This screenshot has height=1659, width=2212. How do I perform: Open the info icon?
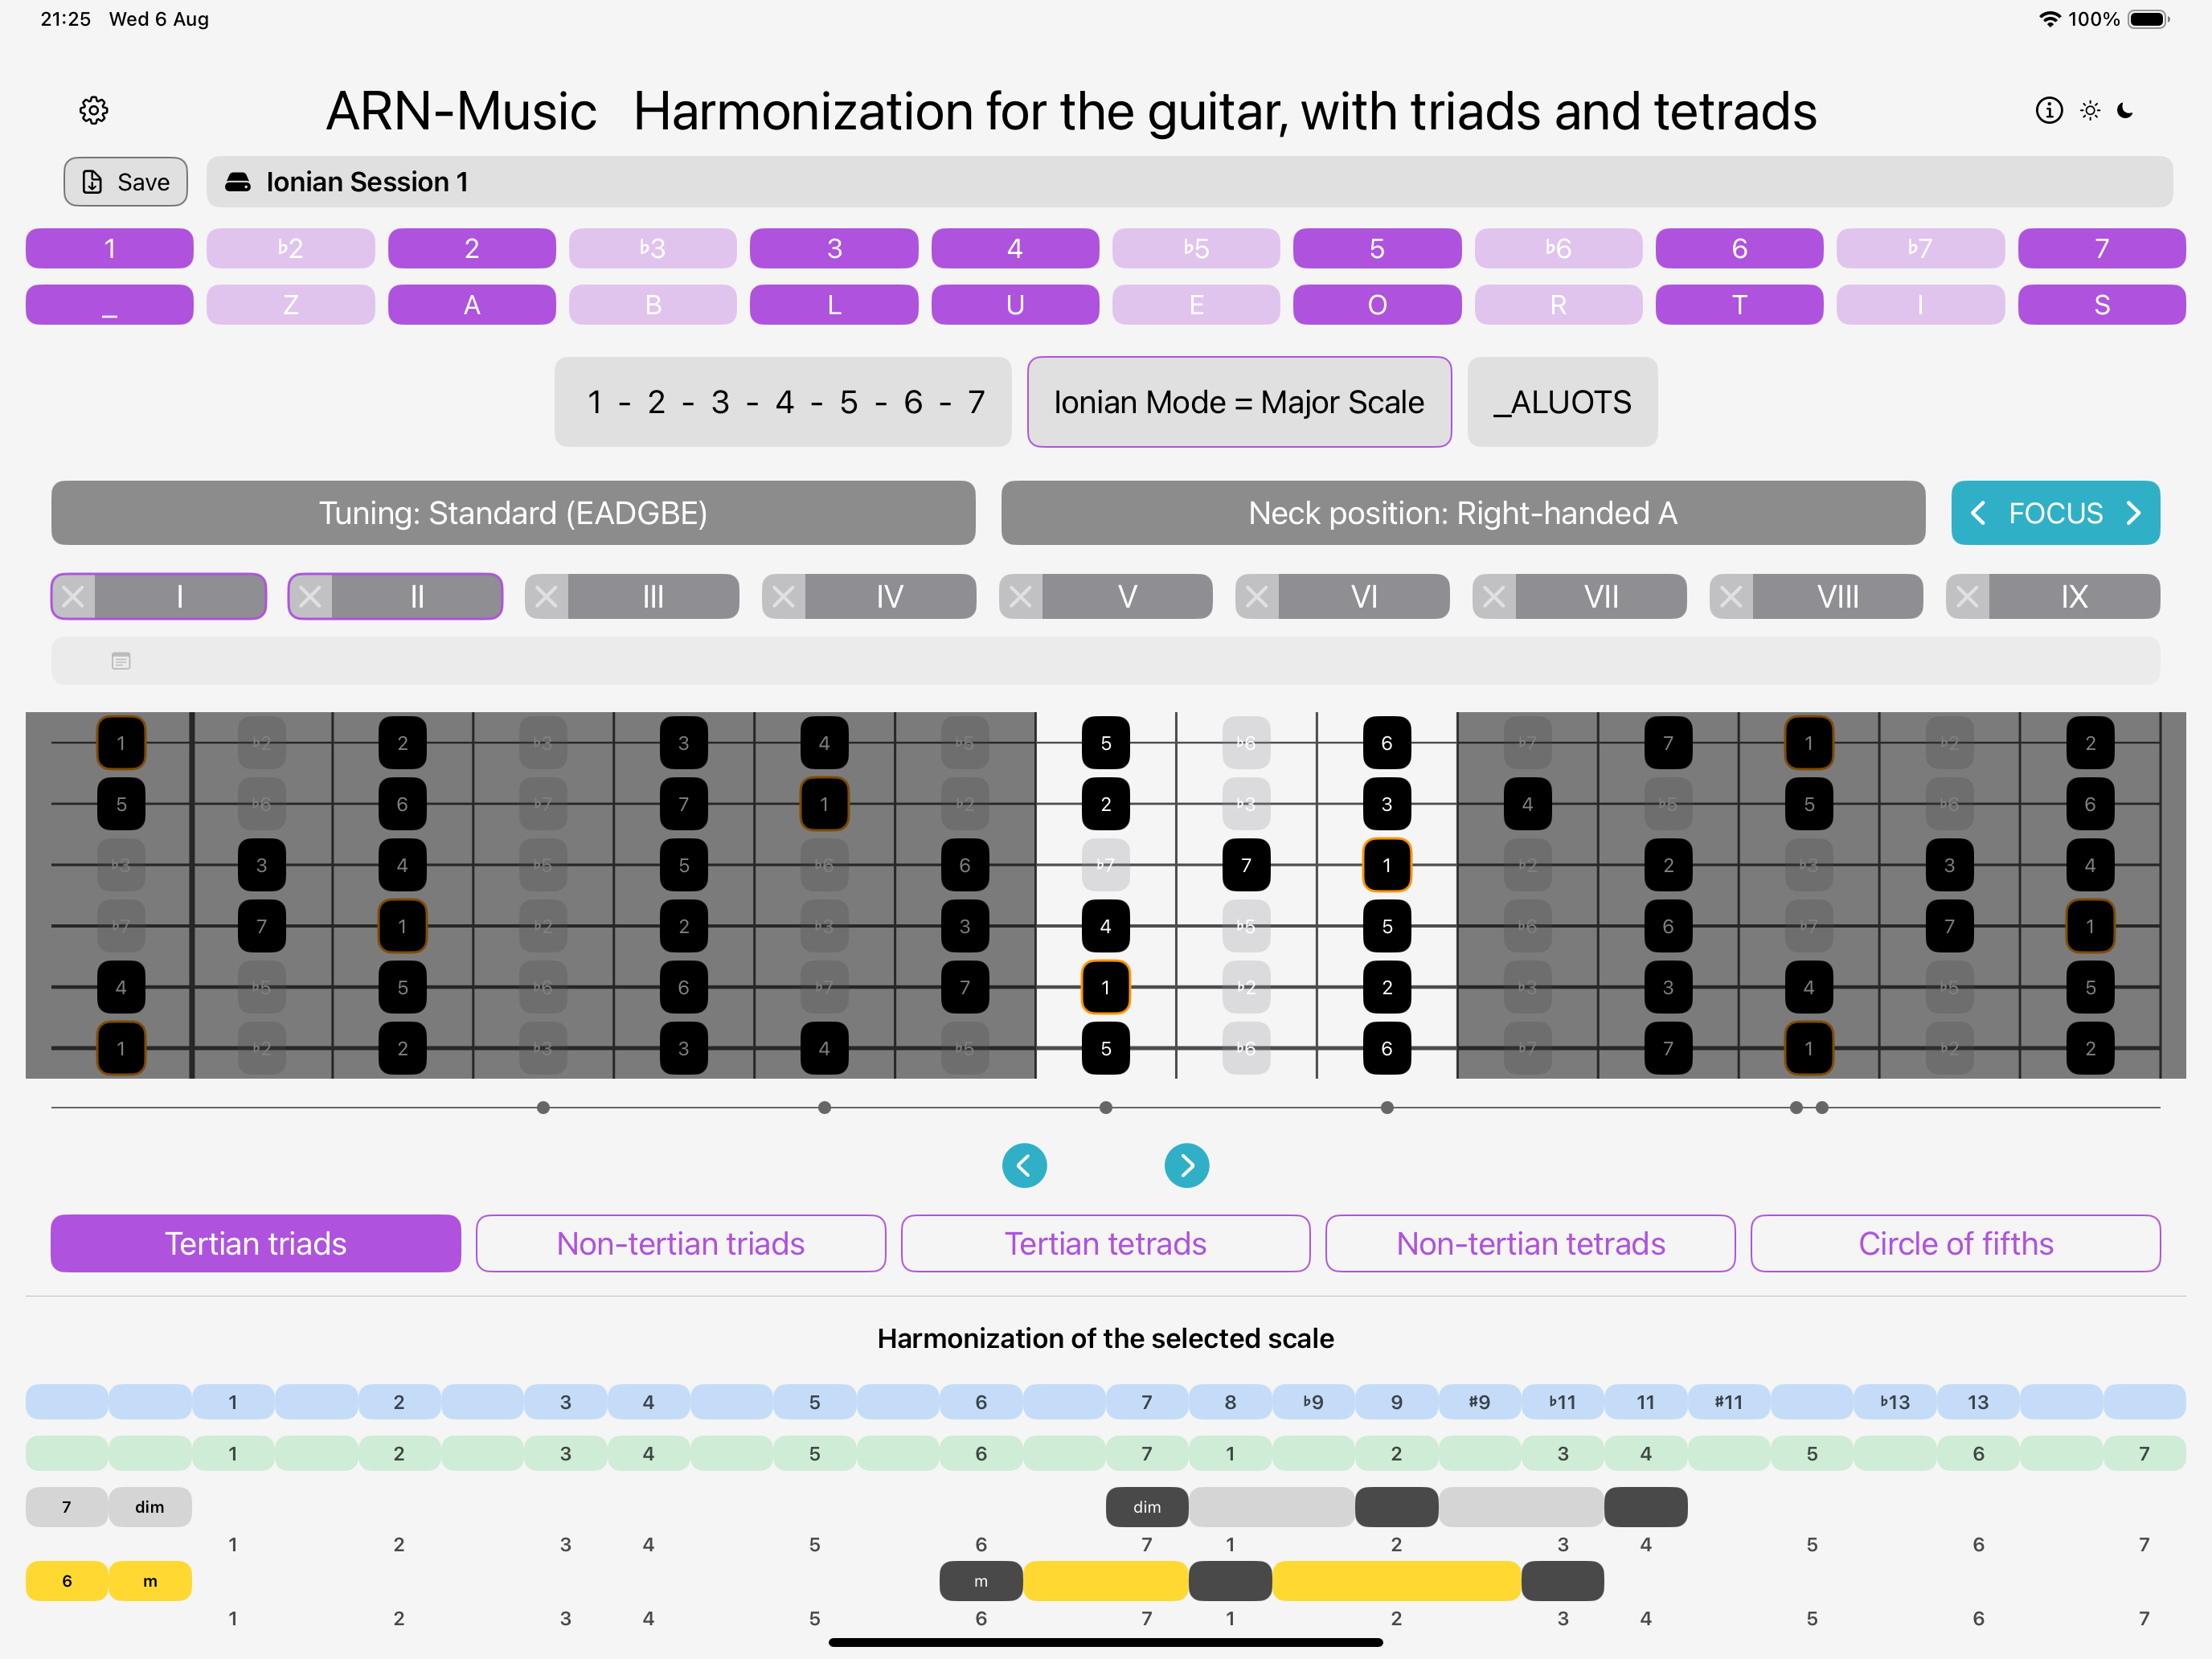pos(2049,110)
